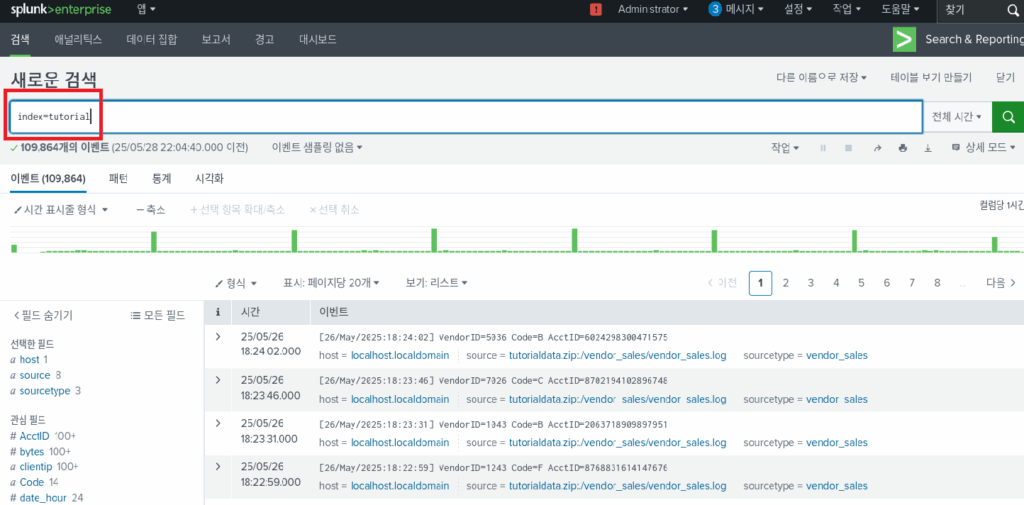Open the 형식 dropdown
This screenshot has width=1024, height=505.
click(236, 283)
